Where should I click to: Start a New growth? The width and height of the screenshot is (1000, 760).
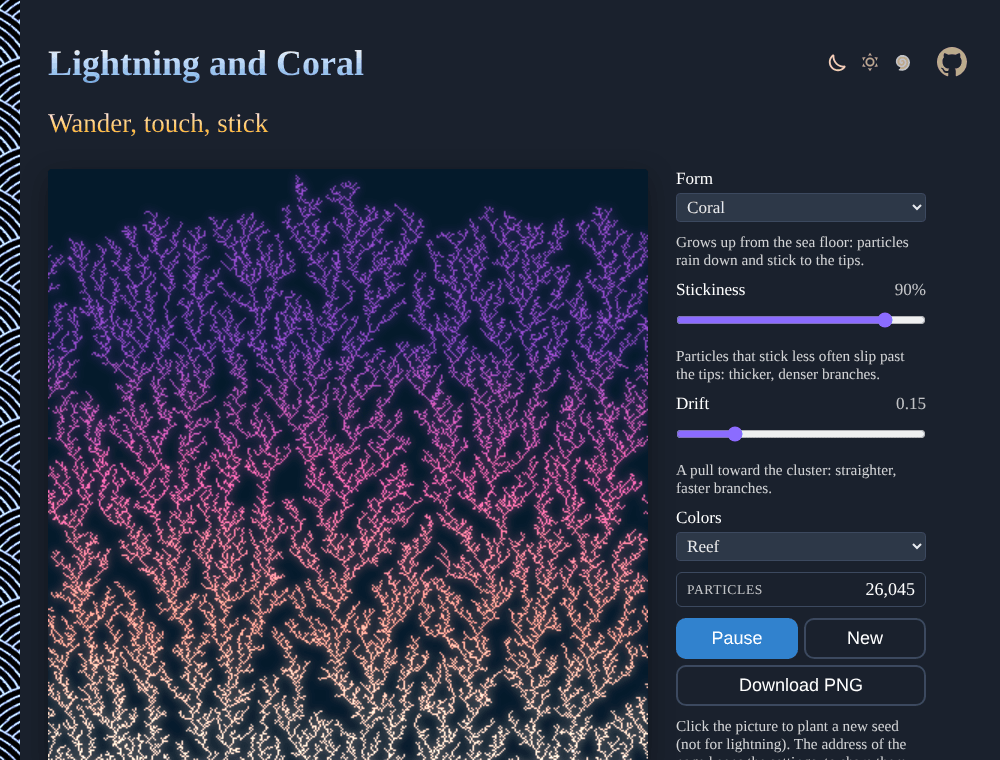tap(865, 638)
